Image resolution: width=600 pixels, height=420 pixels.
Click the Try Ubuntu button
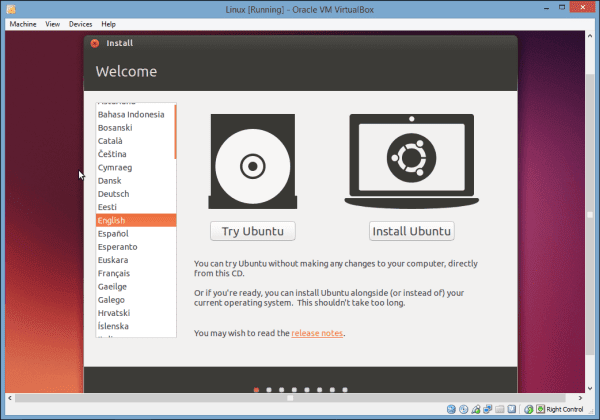pyautogui.click(x=253, y=231)
